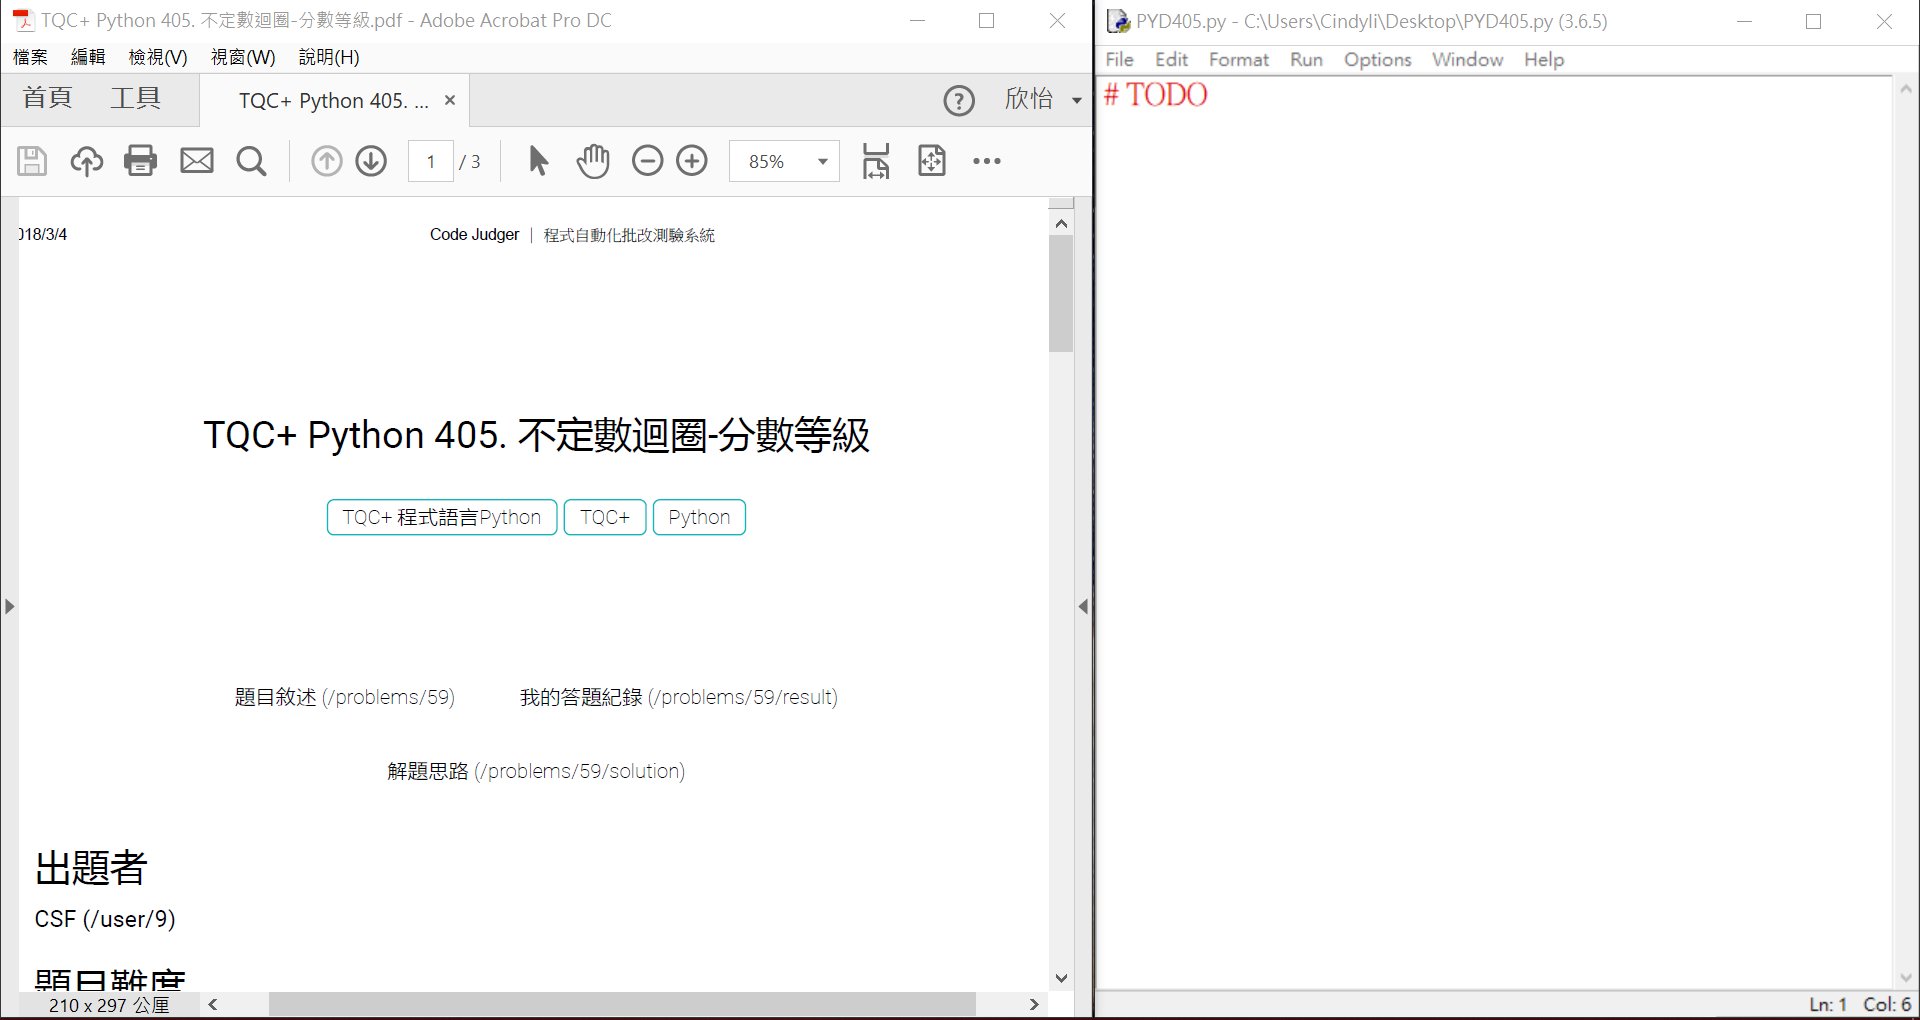The width and height of the screenshot is (1920, 1020).
Task: Maximize the IDLE PYD405.py window
Action: (x=1813, y=21)
